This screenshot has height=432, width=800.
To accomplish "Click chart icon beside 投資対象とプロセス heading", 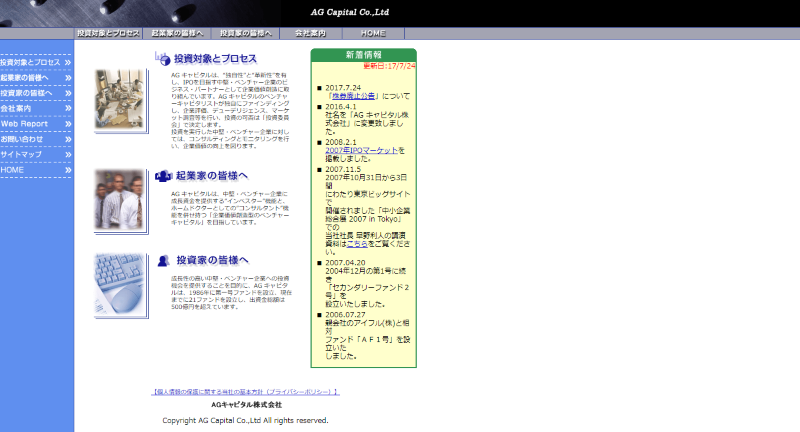I will click(x=163, y=58).
